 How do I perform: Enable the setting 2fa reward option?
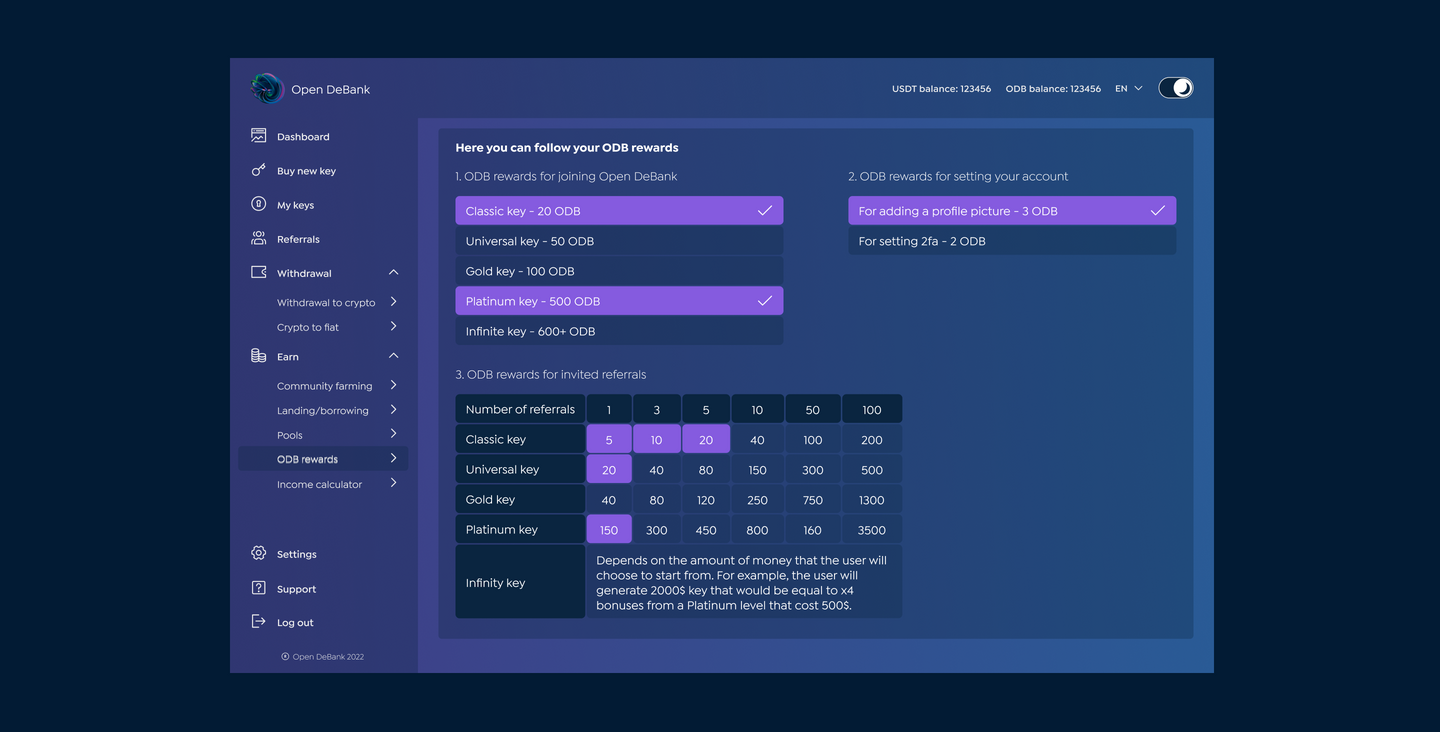tap(1011, 241)
